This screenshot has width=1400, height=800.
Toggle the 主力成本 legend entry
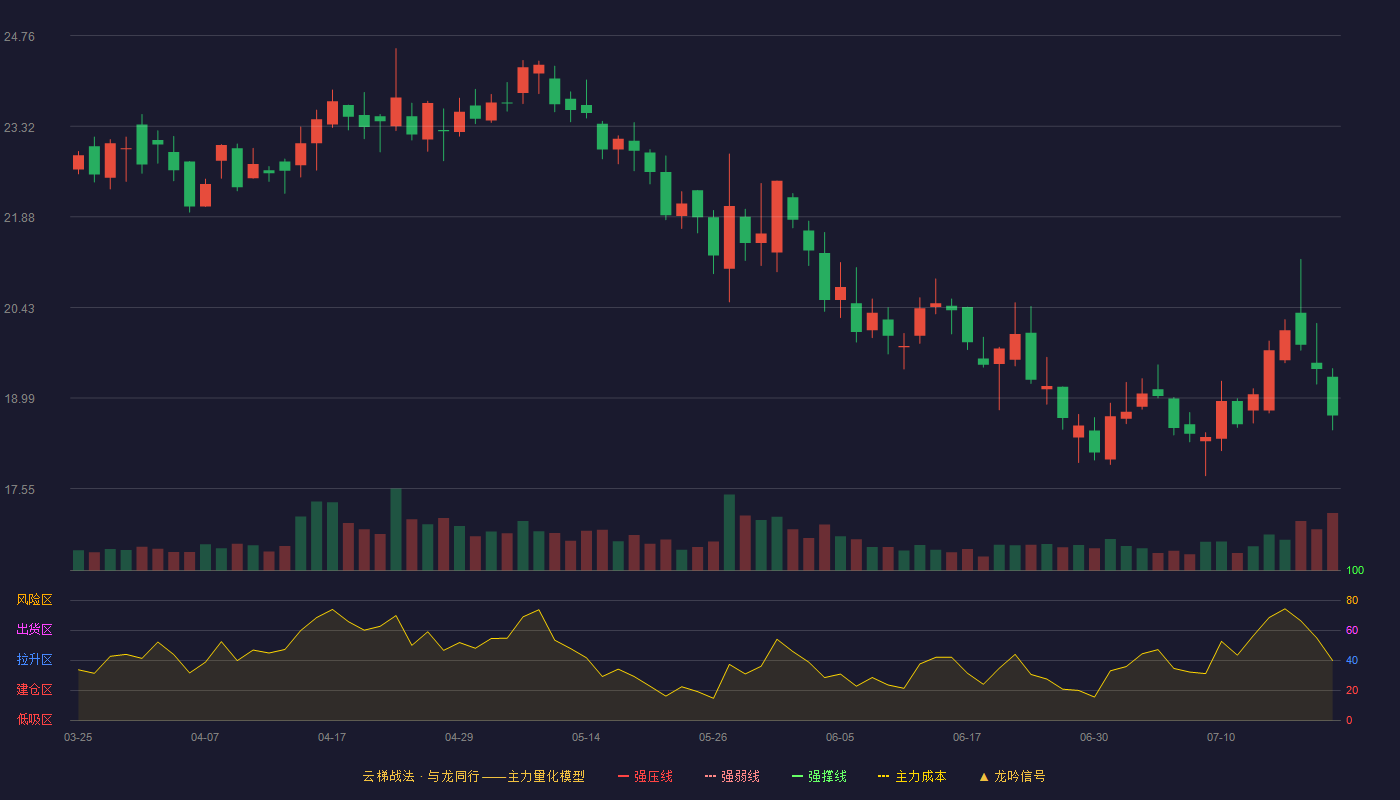911,776
